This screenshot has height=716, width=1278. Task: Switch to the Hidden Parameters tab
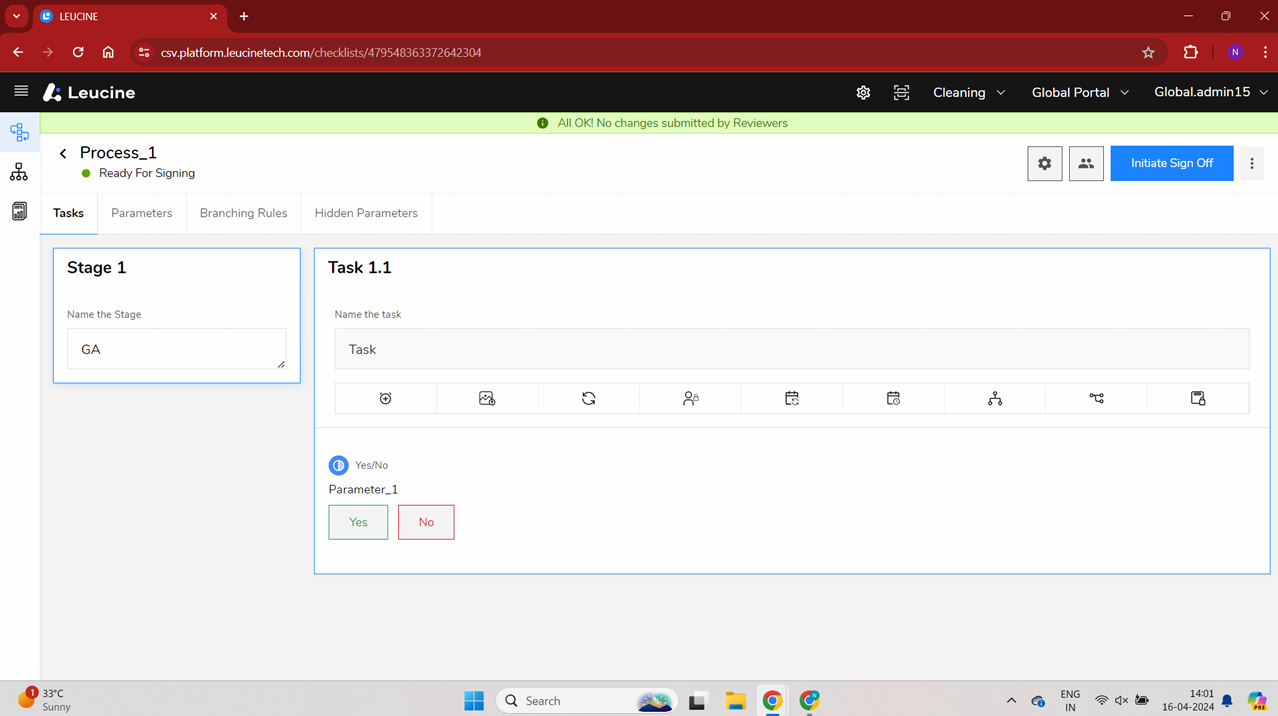click(x=366, y=213)
